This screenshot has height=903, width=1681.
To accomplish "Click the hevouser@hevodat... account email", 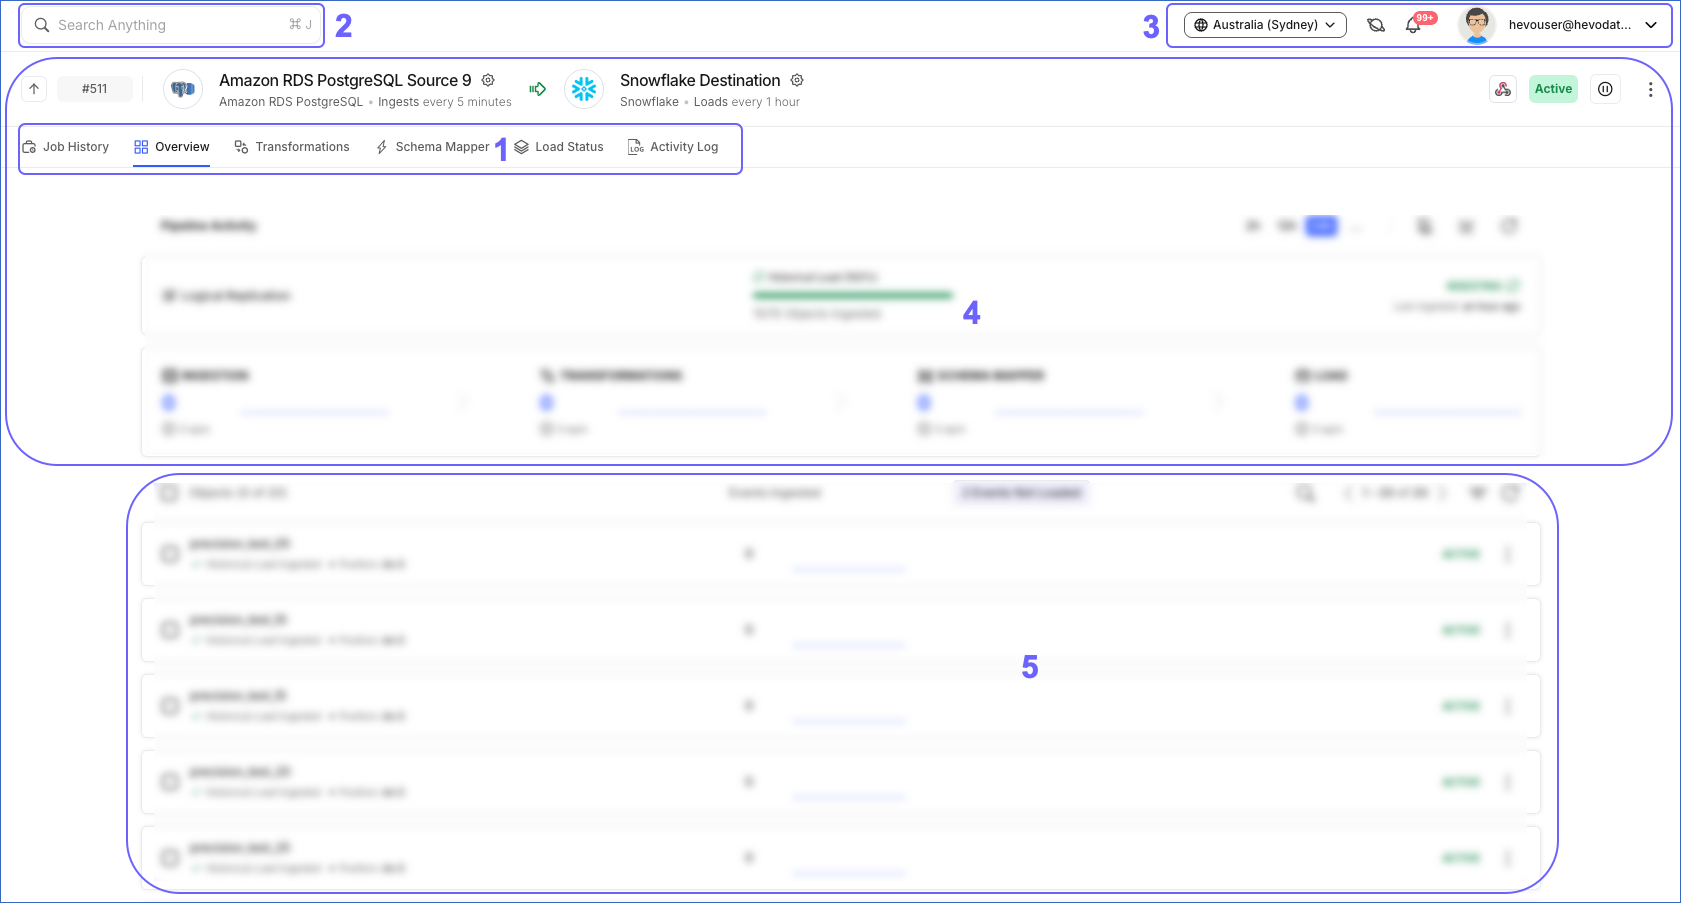I will (x=1570, y=25).
